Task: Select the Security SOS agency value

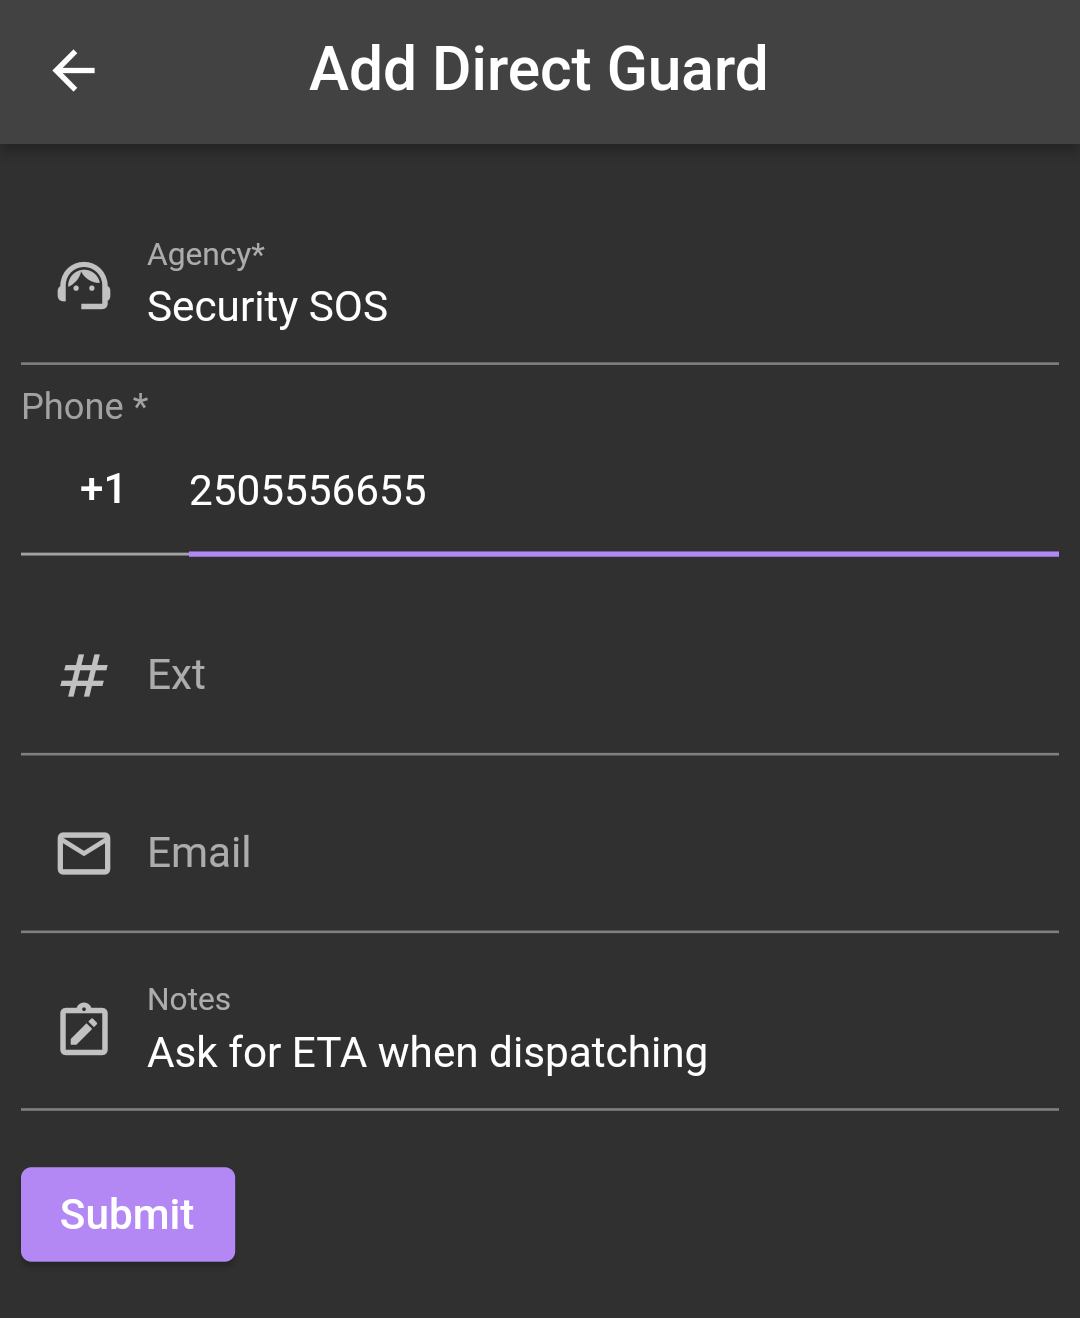Action: (x=267, y=307)
